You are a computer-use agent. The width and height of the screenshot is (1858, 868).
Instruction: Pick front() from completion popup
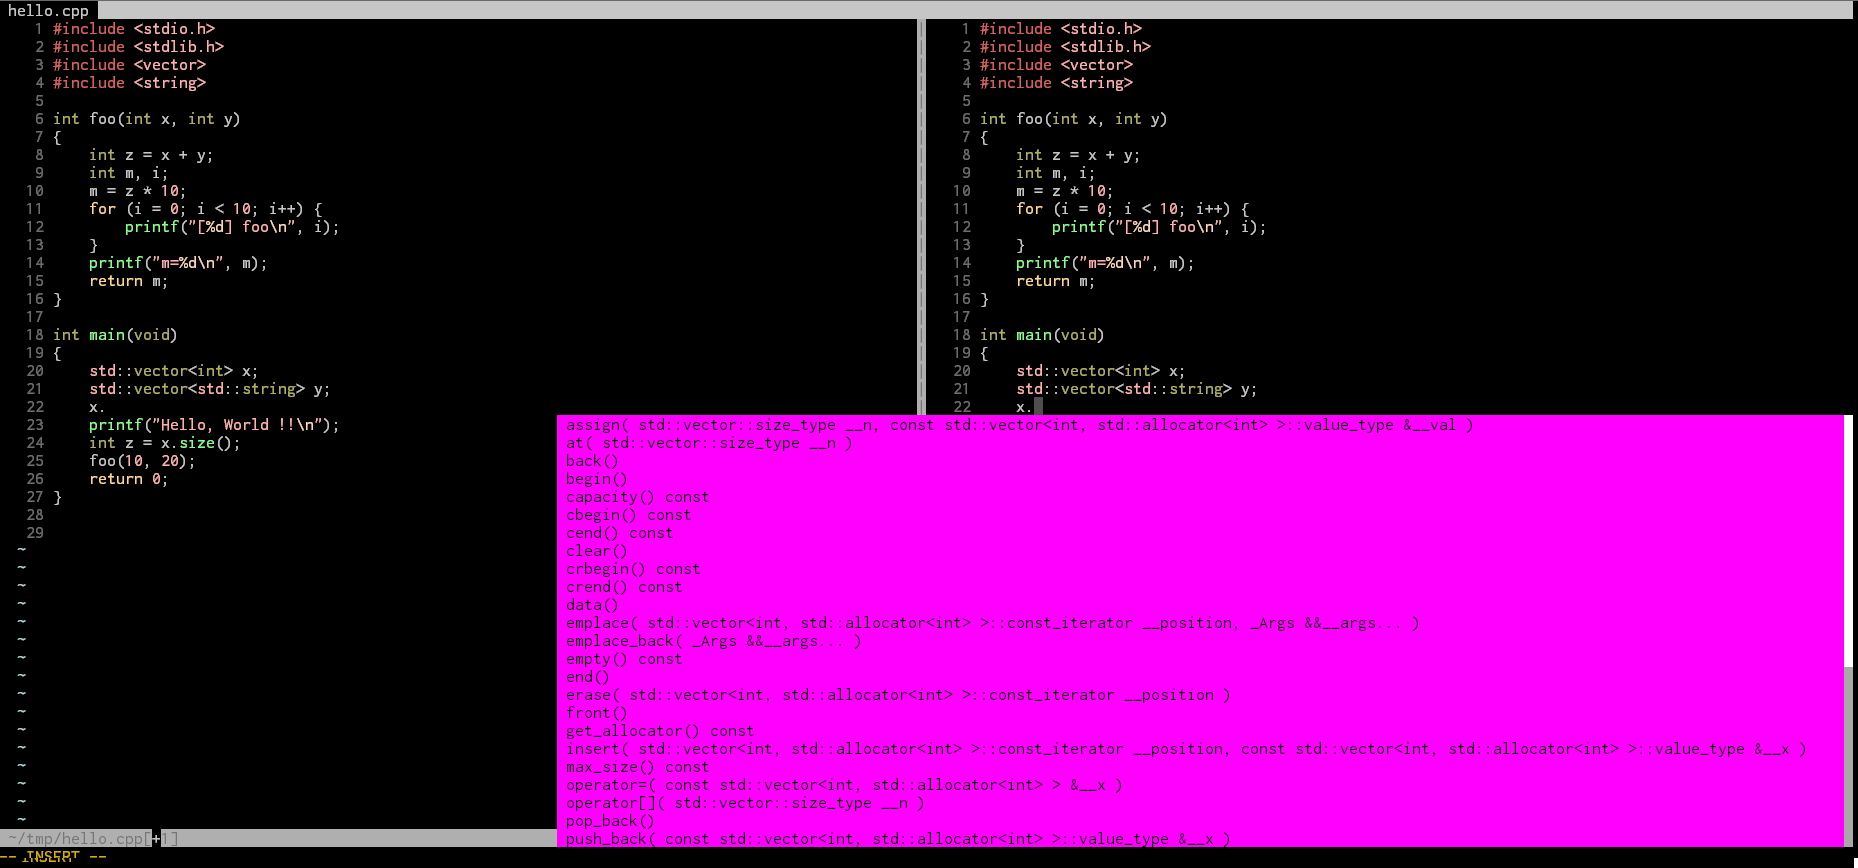tap(1200, 713)
